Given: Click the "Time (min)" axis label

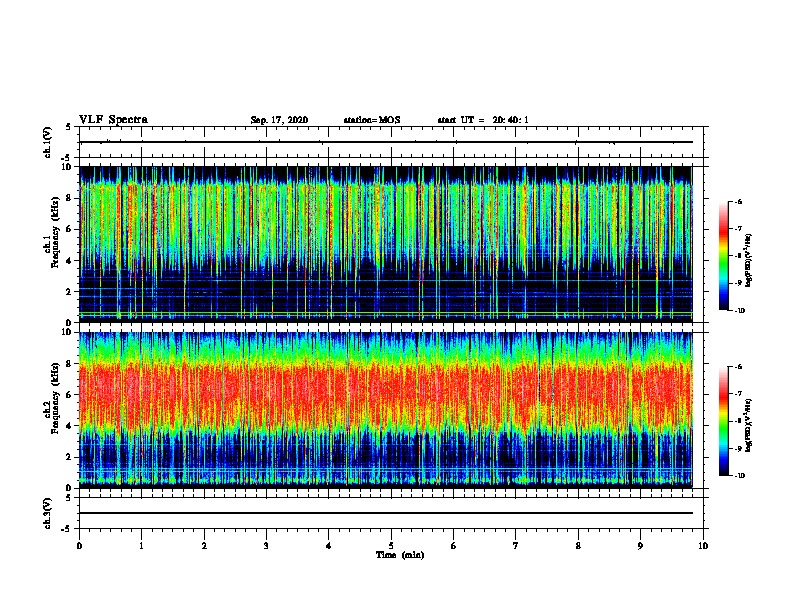Looking at the screenshot, I should 400,555.
